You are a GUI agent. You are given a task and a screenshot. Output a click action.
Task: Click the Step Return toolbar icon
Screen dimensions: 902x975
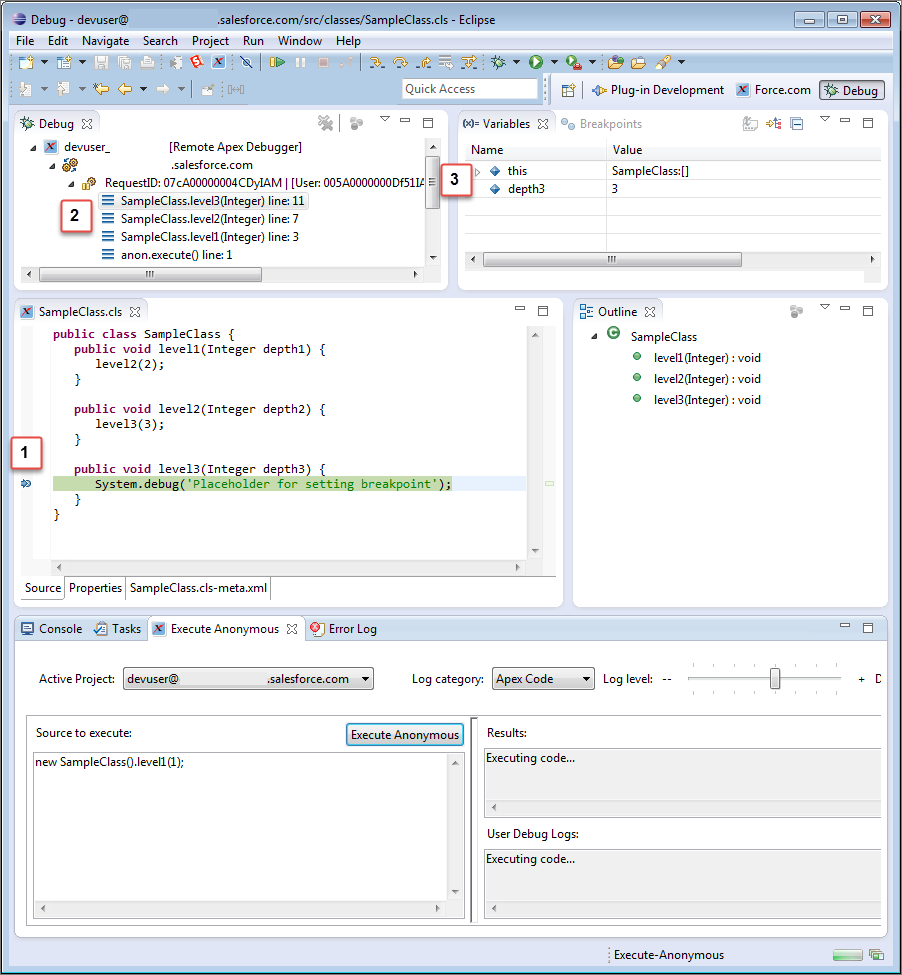pos(424,62)
